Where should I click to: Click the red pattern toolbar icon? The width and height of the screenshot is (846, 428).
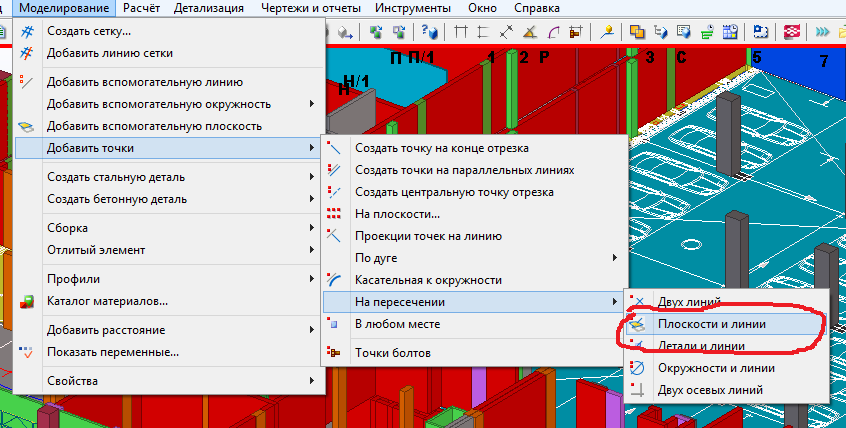[791, 32]
